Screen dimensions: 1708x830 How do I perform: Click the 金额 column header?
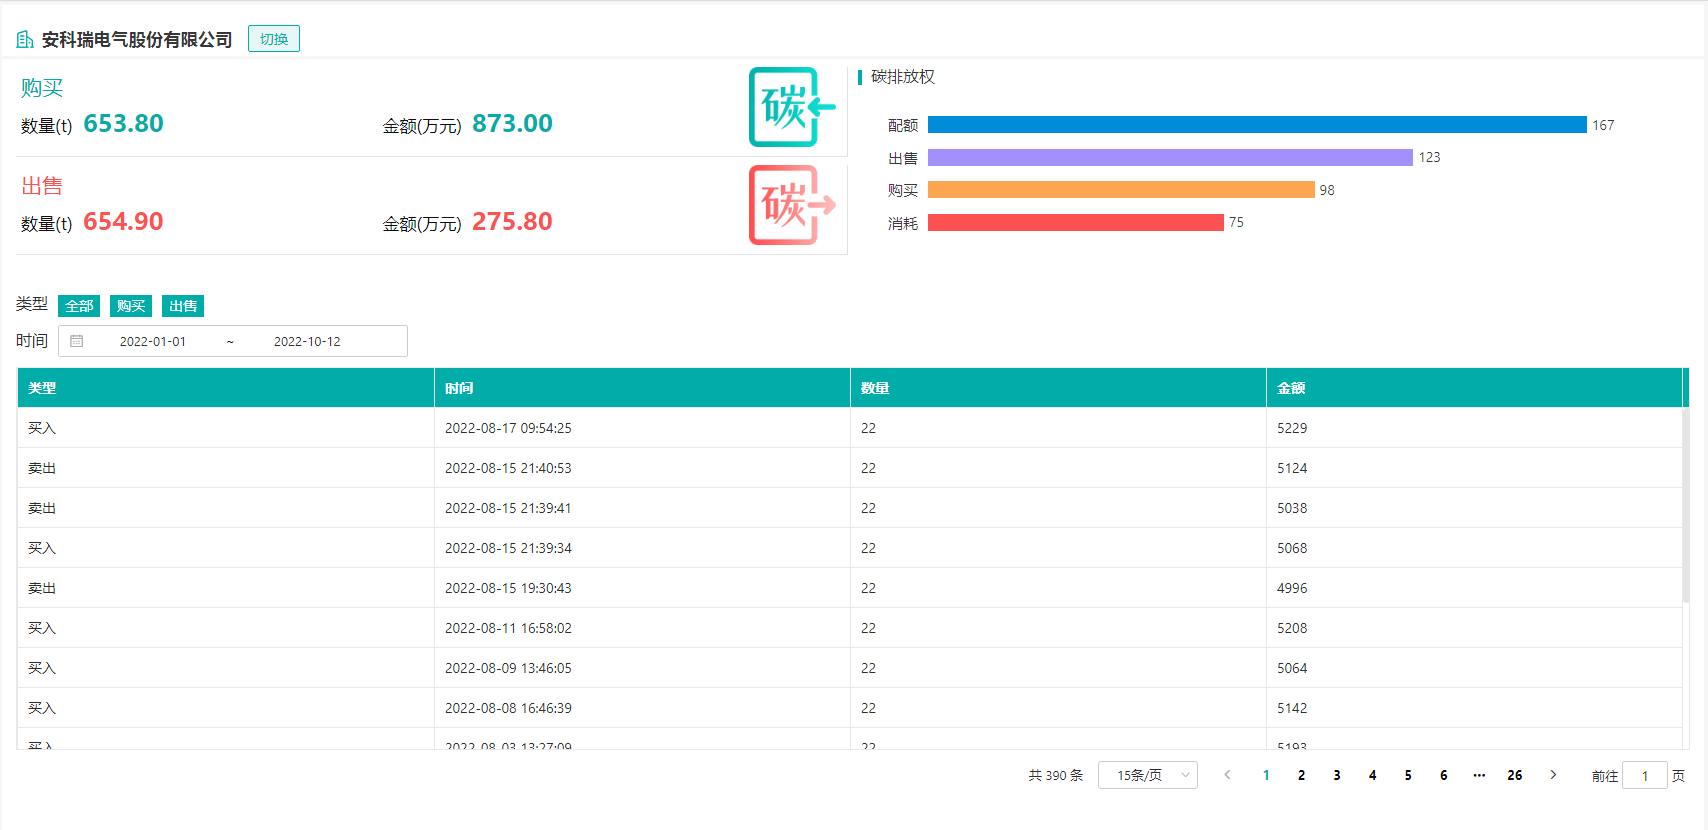pos(1291,388)
